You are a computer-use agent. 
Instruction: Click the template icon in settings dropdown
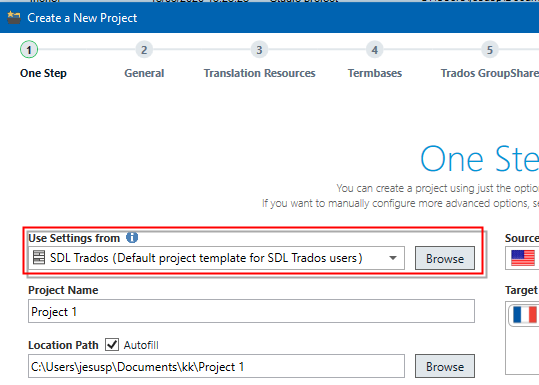point(39,257)
